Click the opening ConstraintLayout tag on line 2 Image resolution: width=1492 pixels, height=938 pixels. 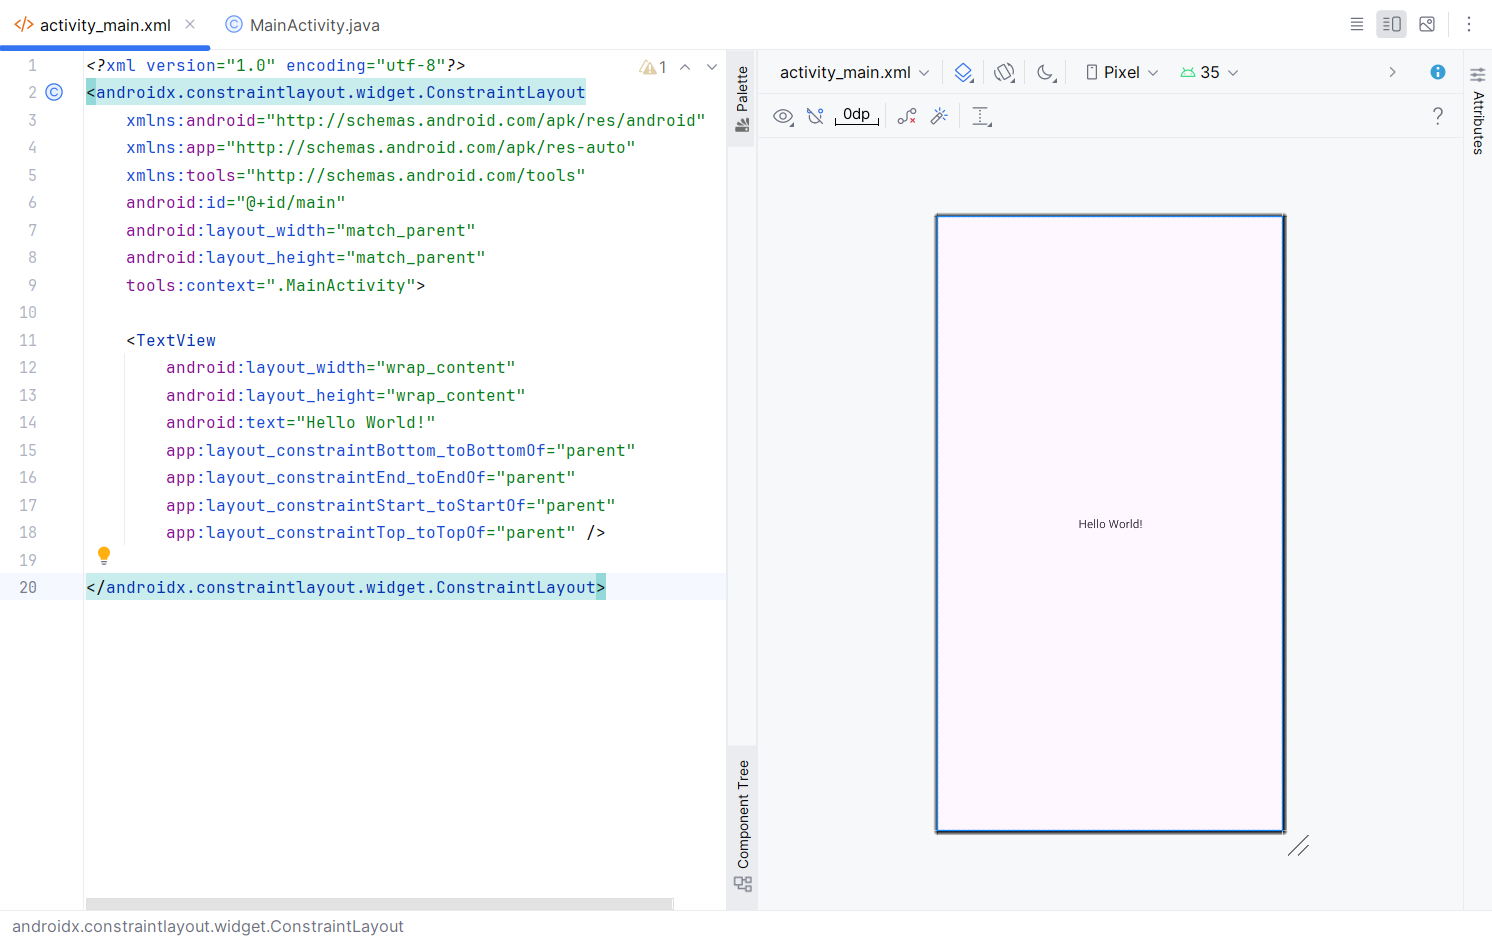coord(336,92)
